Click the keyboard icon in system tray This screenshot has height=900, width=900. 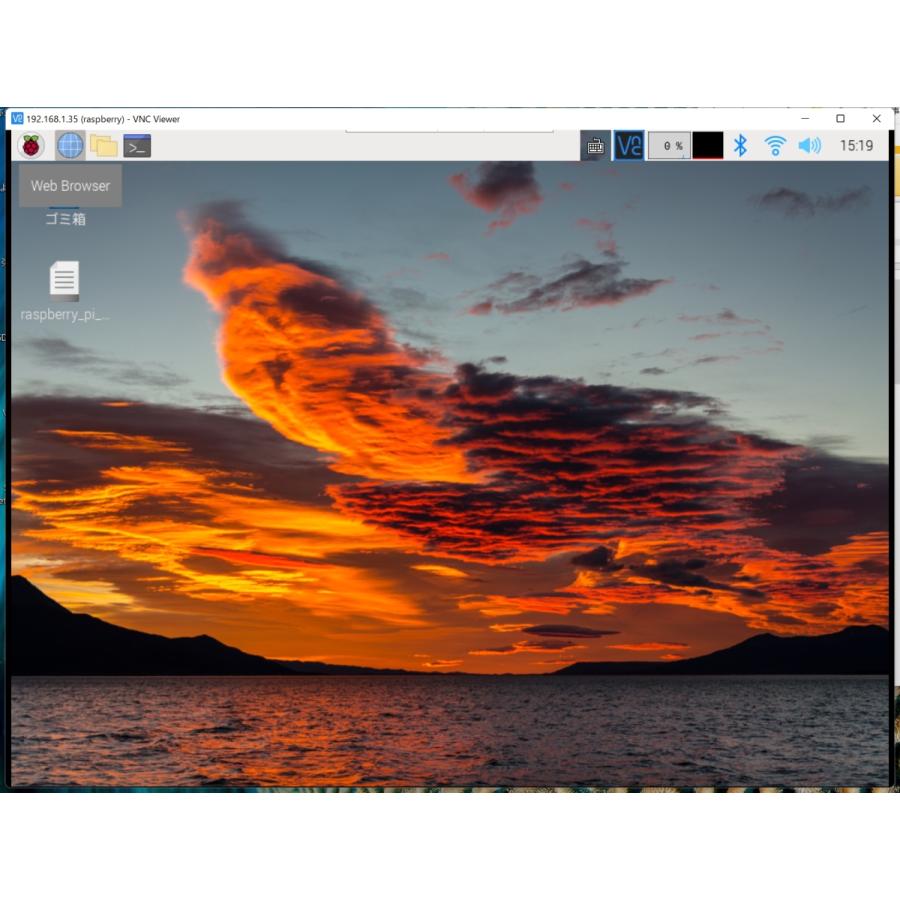point(595,146)
